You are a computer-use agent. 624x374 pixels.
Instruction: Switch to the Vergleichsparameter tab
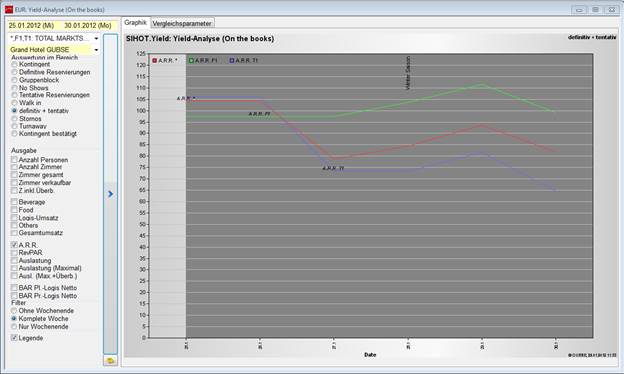pyautogui.click(x=182, y=23)
